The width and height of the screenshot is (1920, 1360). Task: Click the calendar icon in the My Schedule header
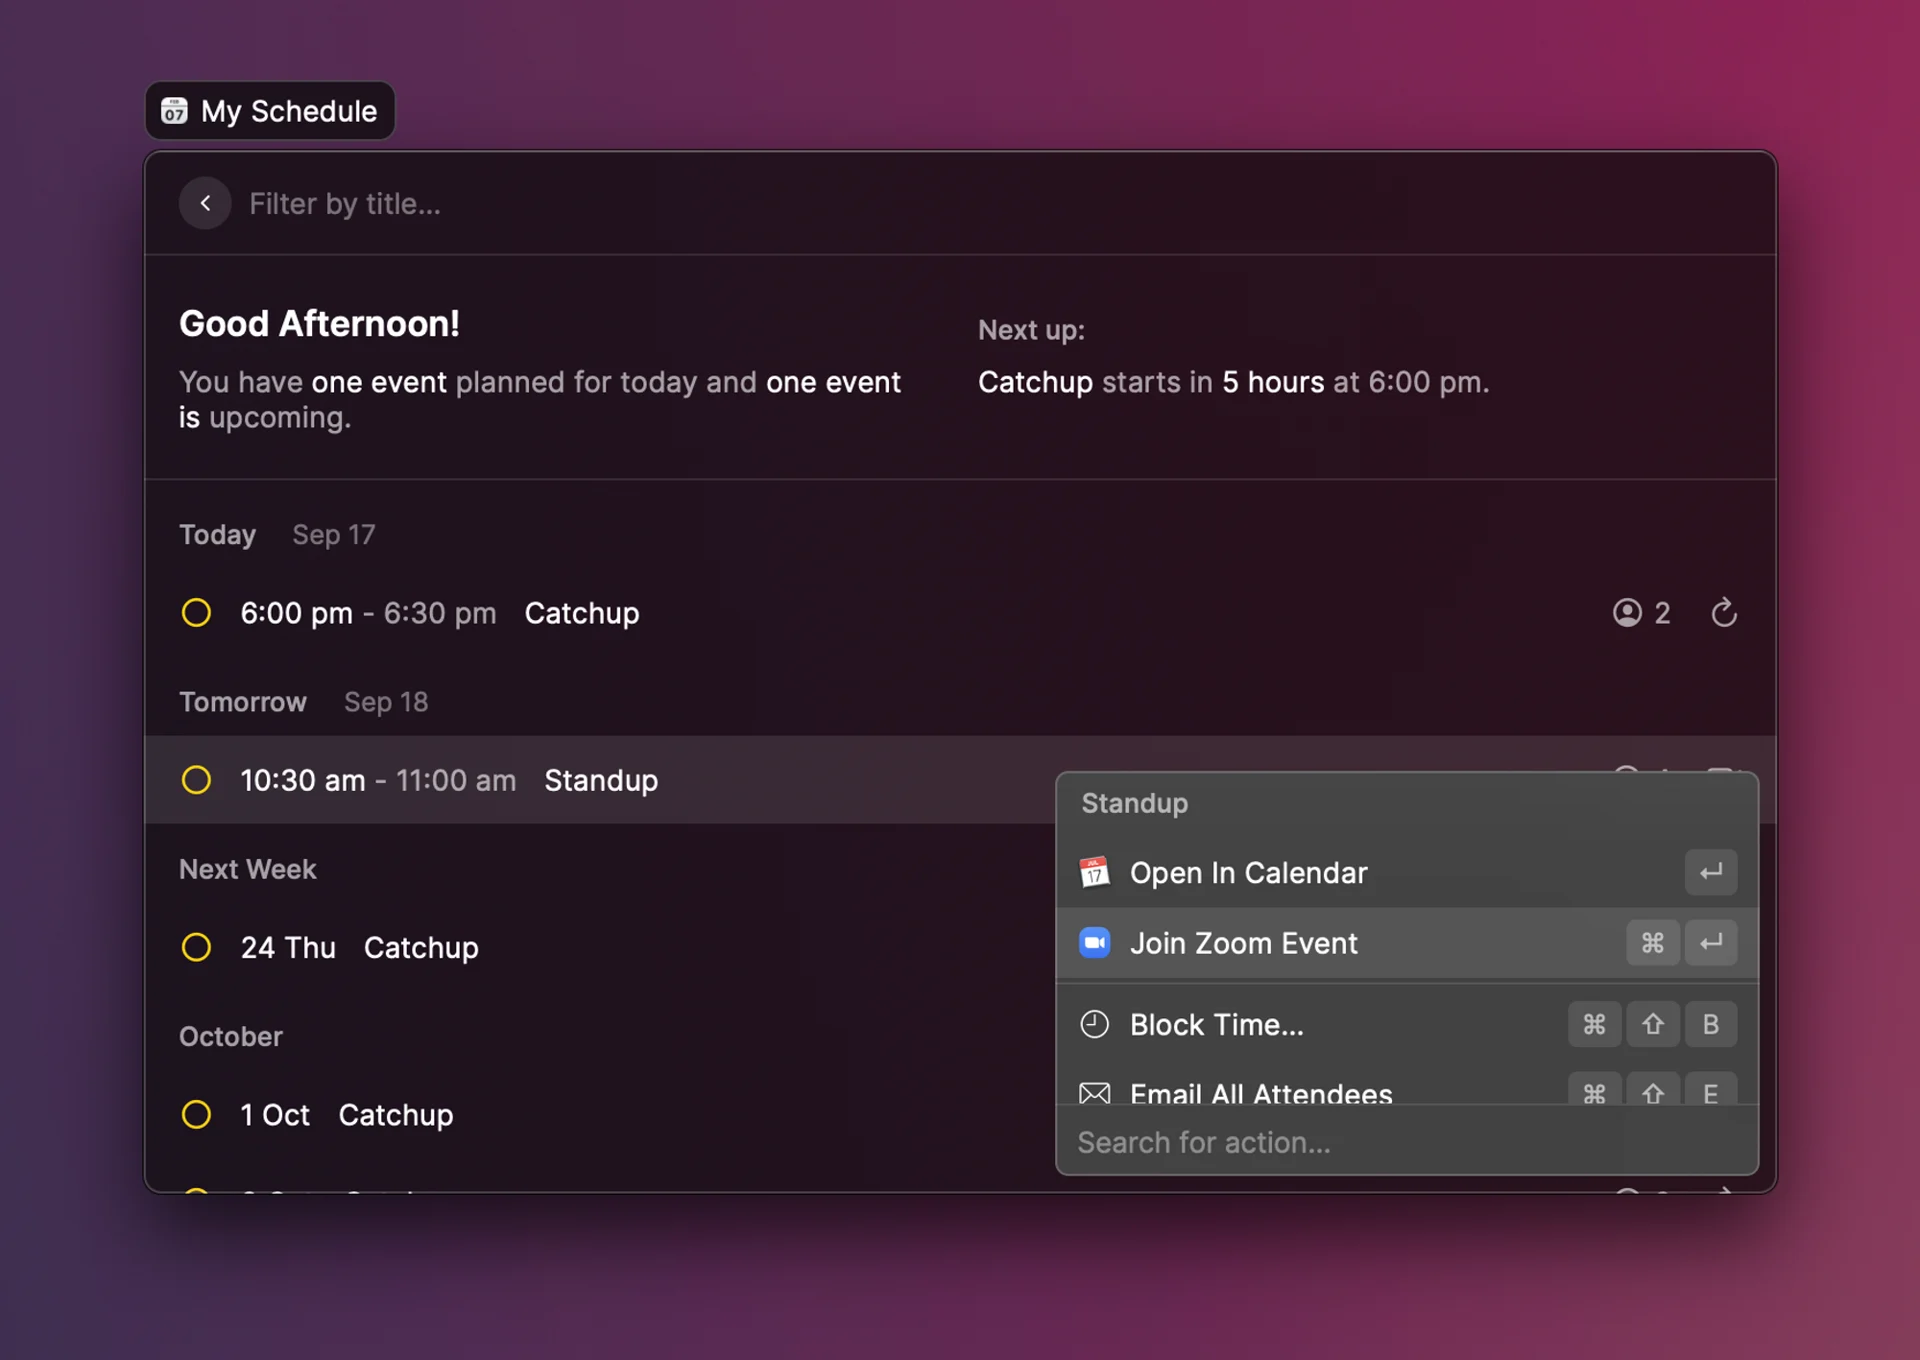pyautogui.click(x=174, y=110)
